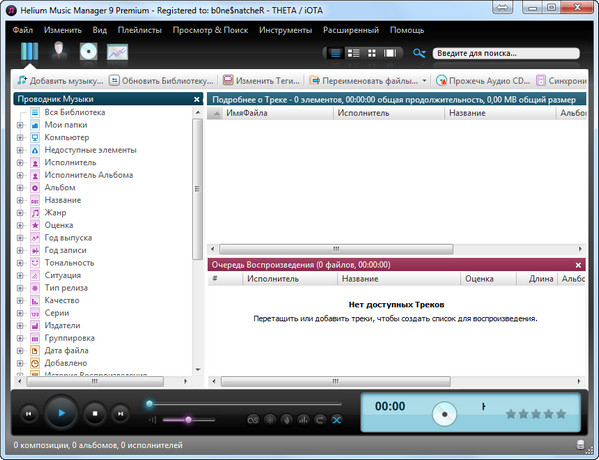The height and width of the screenshot is (460, 599).
Task: Expand the 'Жанр' tree node
Action: (x=20, y=213)
